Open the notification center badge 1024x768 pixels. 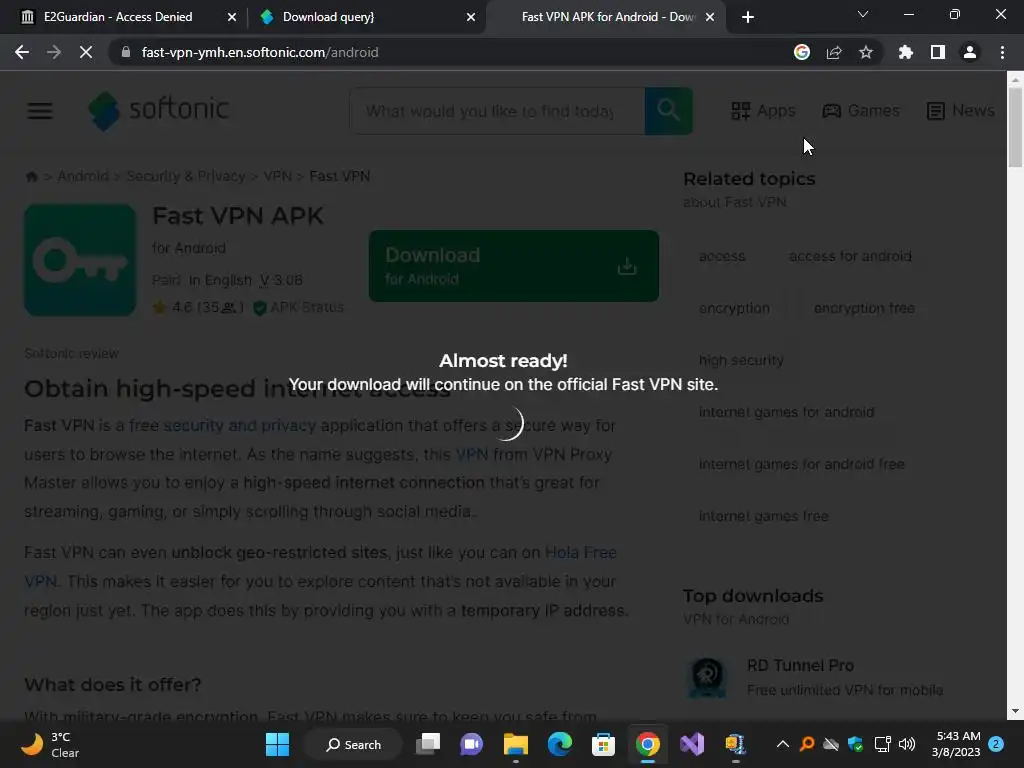[996, 744]
